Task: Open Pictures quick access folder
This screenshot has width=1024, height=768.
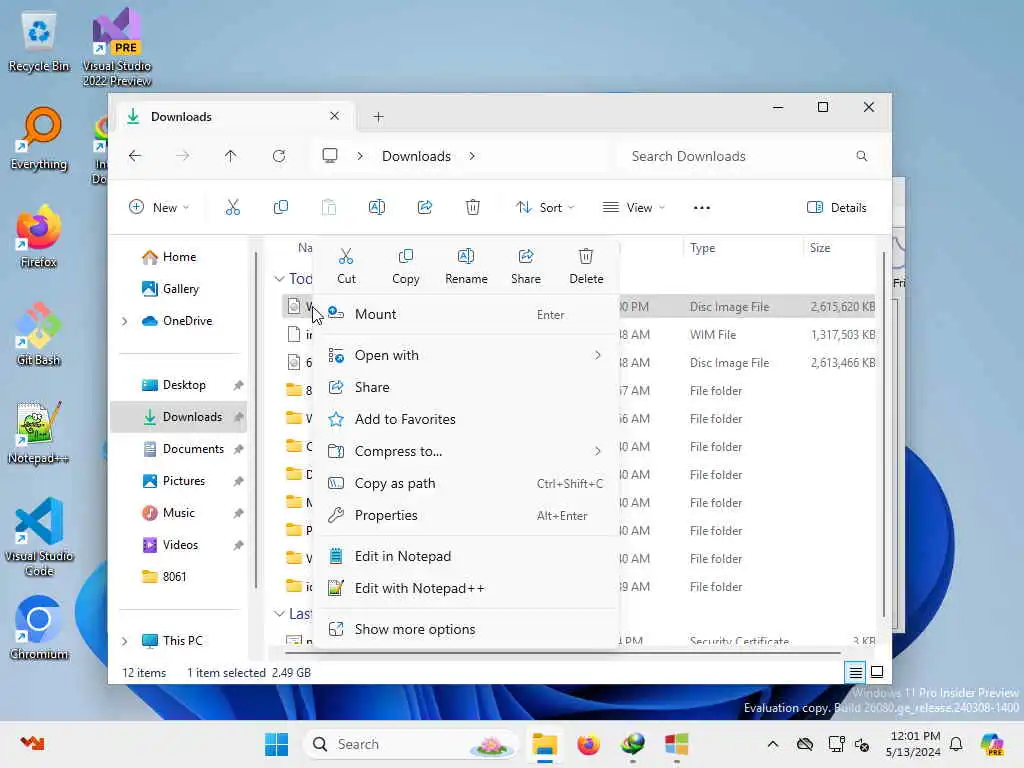Action: click(x=184, y=481)
